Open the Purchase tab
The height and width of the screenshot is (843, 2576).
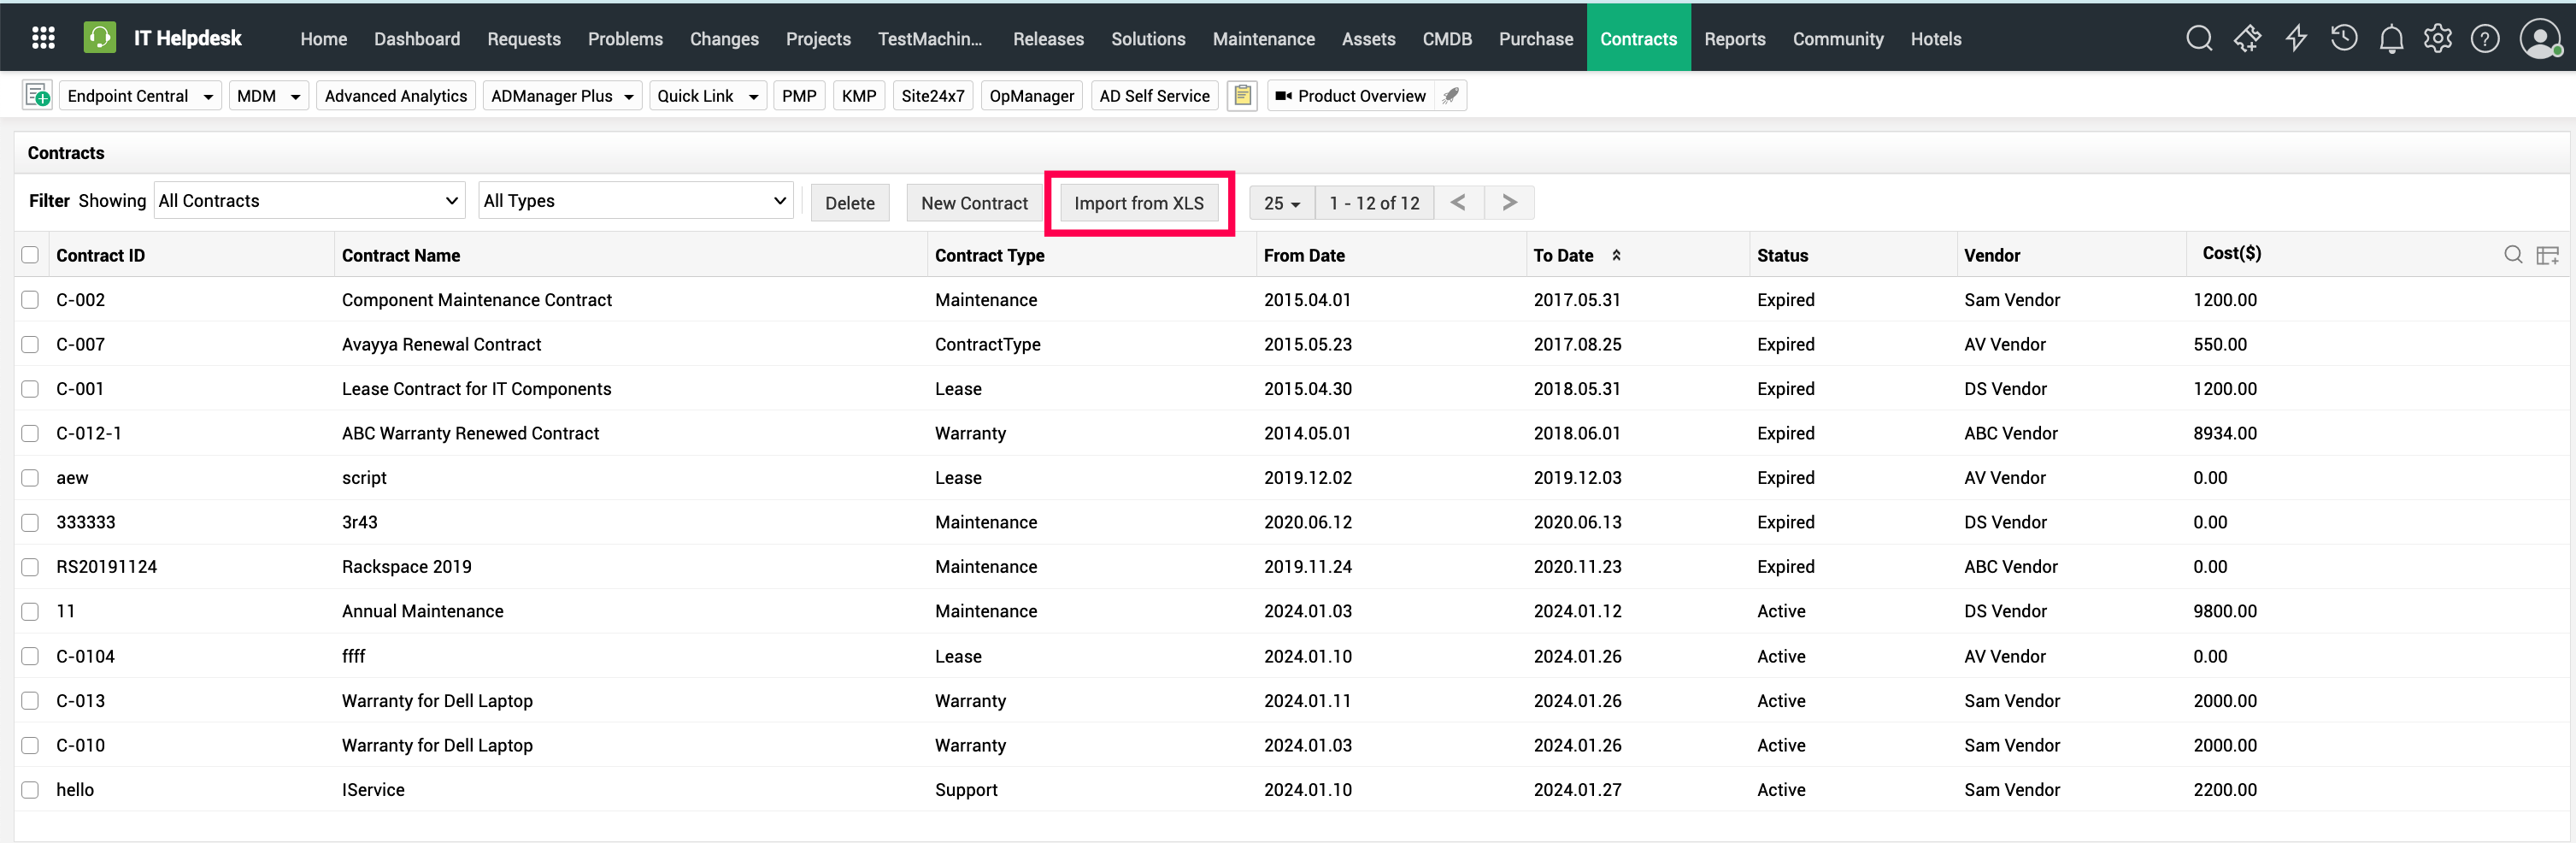[x=1535, y=38]
